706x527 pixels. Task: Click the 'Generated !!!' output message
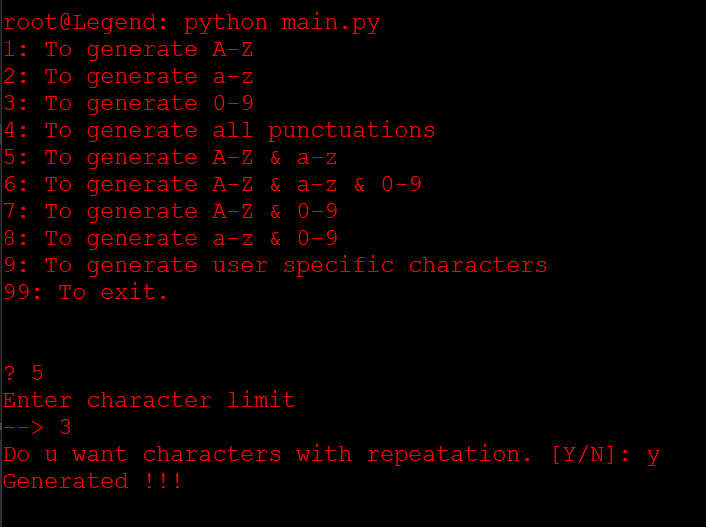92,481
